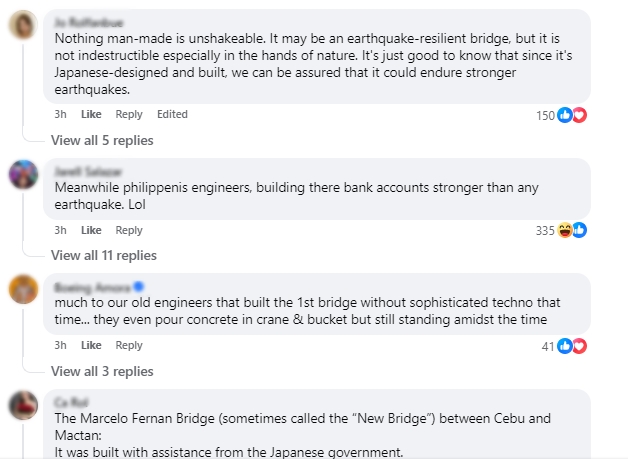Expand 'View all 5 replies' thread
628x459 pixels.
(x=102, y=140)
